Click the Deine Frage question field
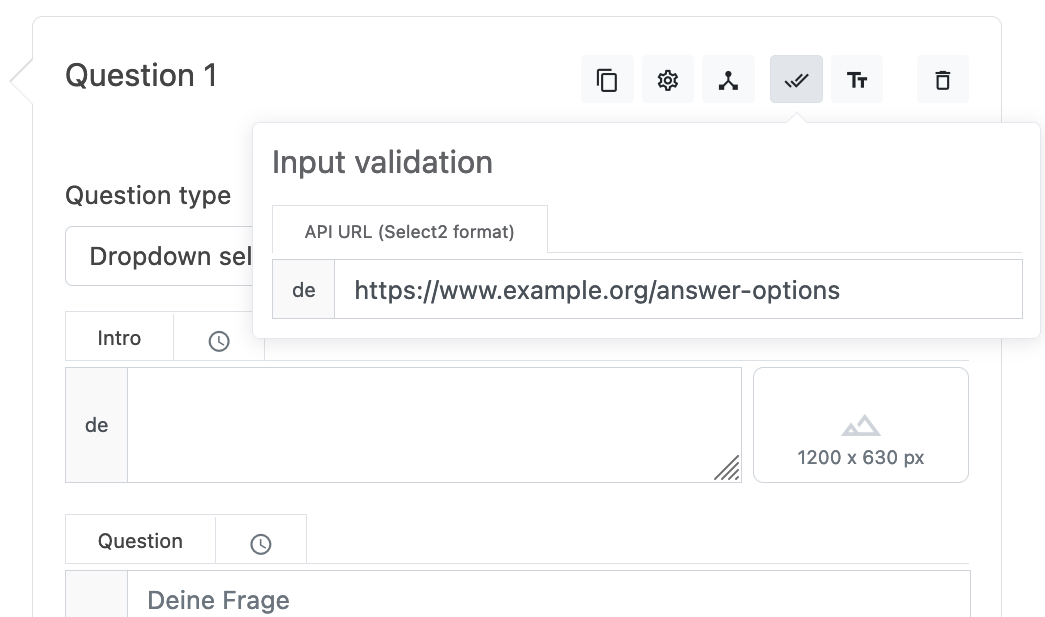1045x617 pixels. click(x=548, y=599)
